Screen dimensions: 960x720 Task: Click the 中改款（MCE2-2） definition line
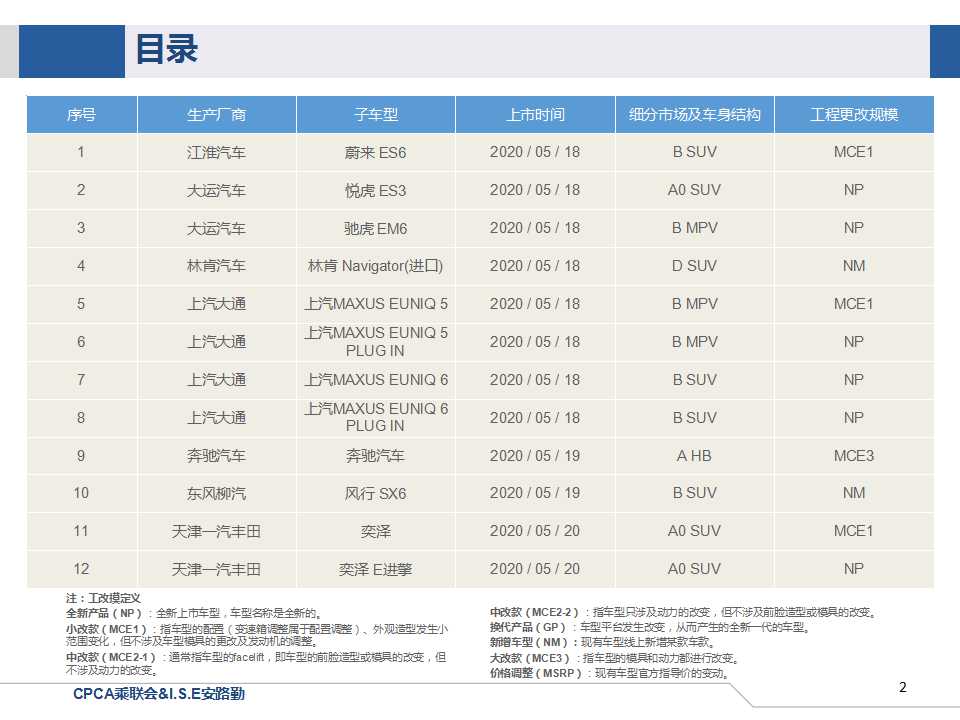pyautogui.click(x=684, y=612)
